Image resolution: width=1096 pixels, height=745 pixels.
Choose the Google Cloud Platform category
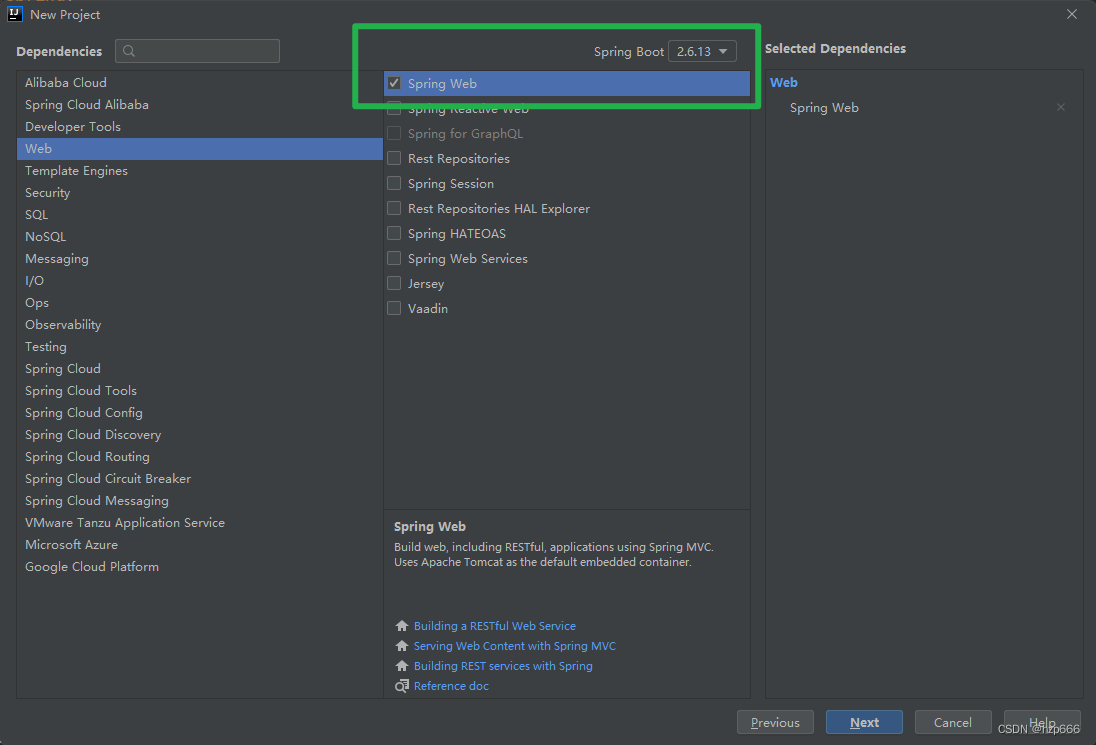tap(200, 567)
